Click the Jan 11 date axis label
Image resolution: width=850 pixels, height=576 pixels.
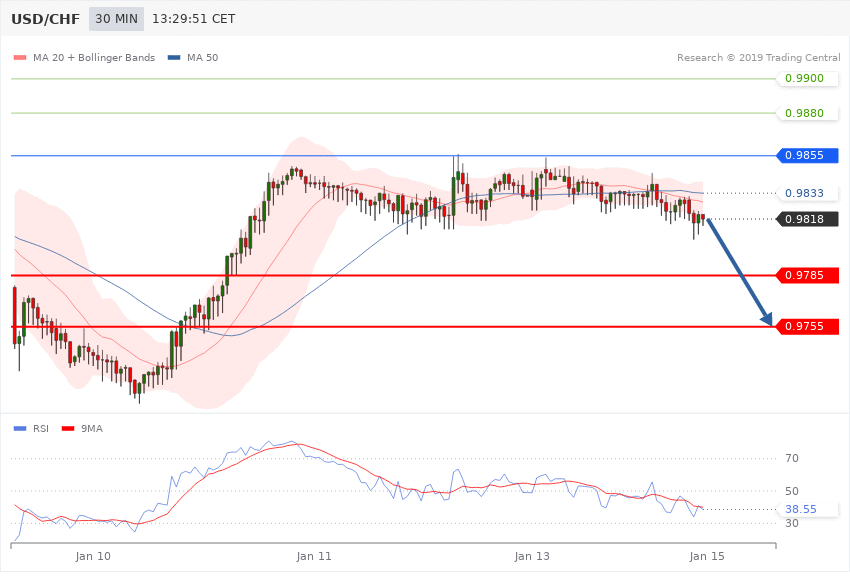pos(314,556)
